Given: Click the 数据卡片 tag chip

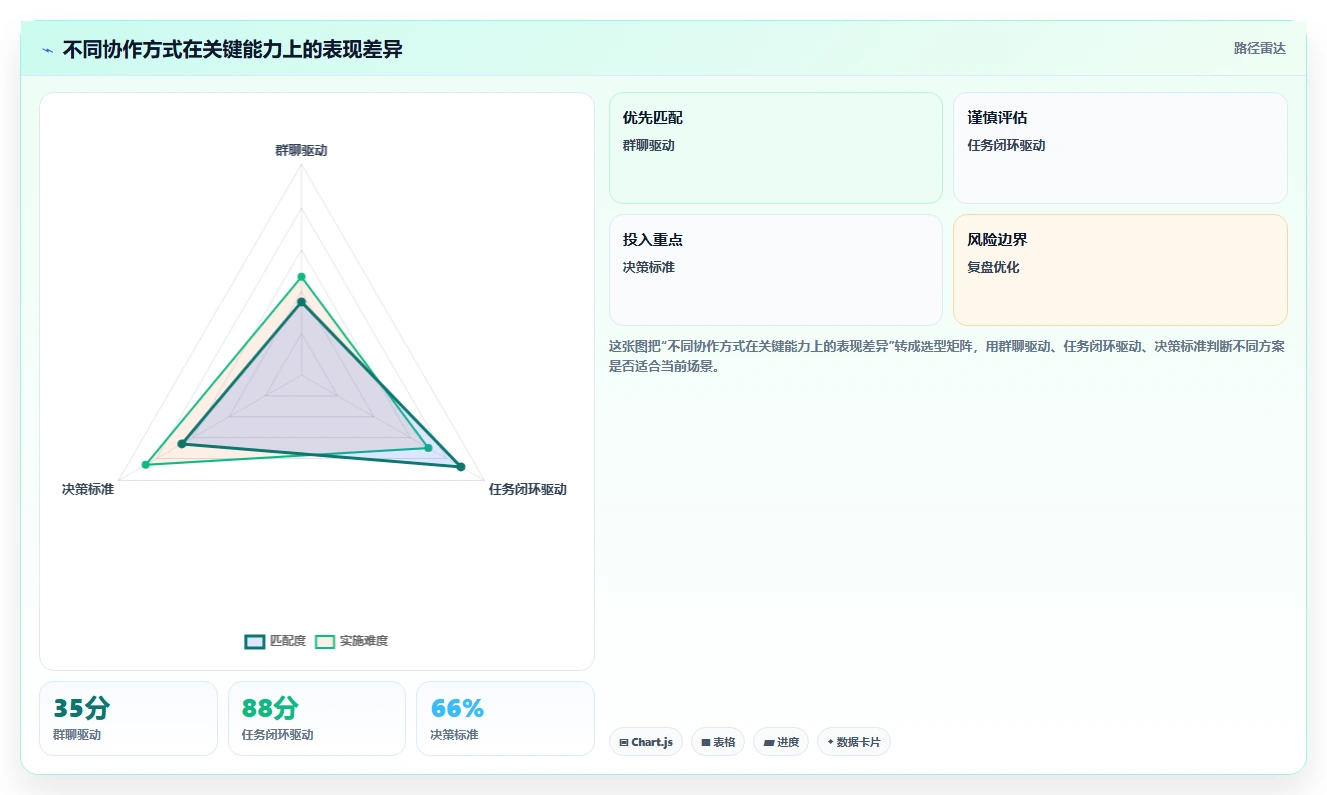Looking at the screenshot, I should coord(854,742).
